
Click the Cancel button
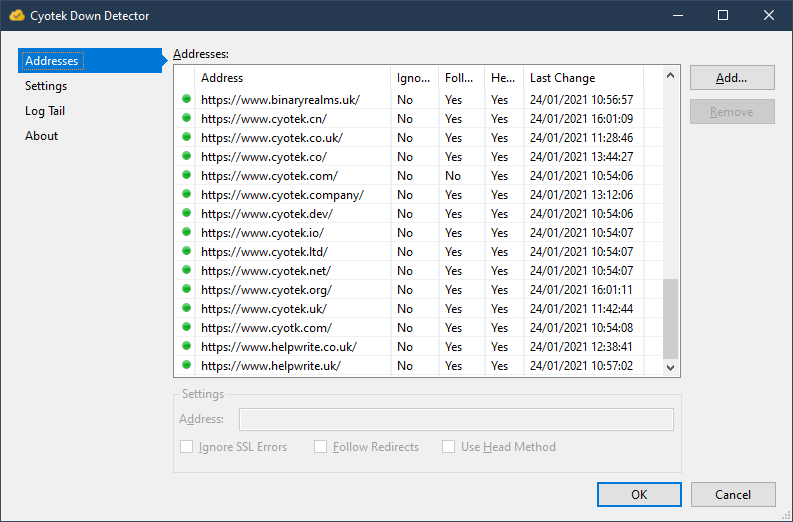click(733, 494)
